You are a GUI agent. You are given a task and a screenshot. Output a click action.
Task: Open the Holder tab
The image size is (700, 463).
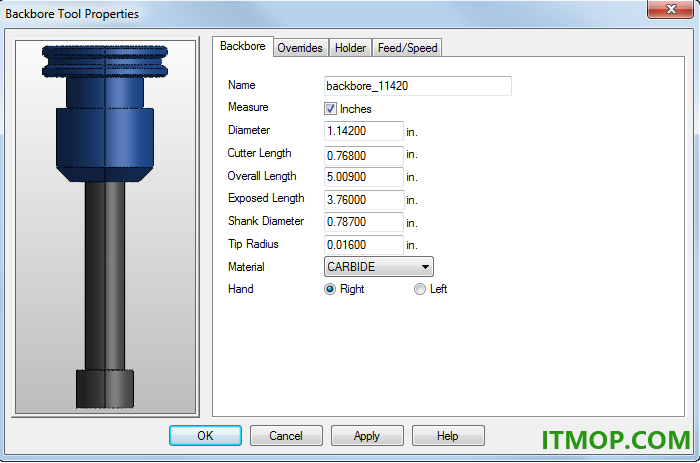click(x=350, y=48)
